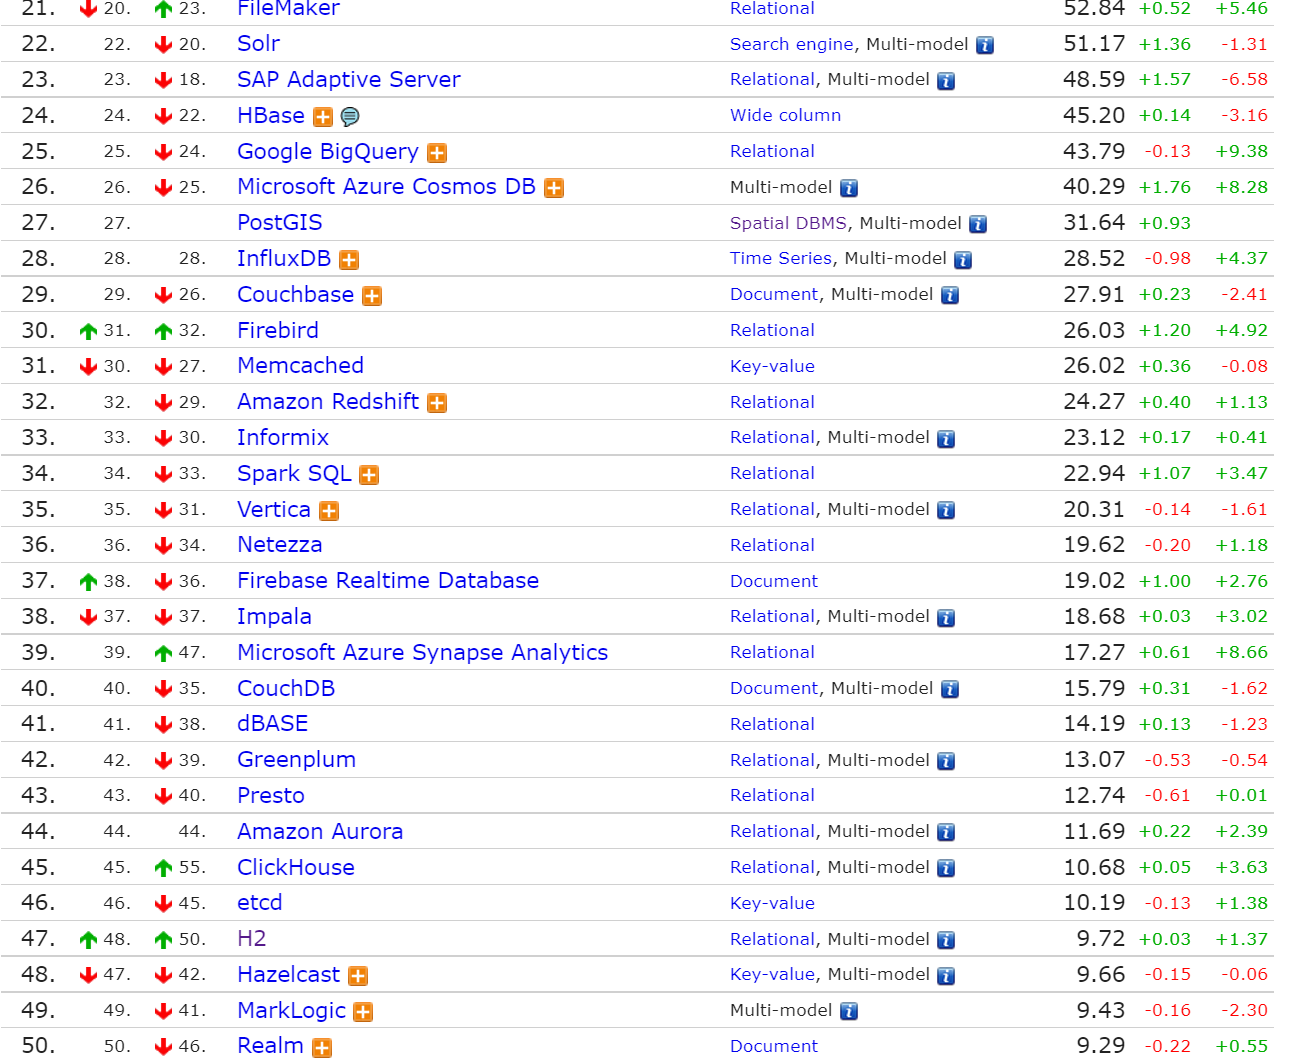Viewport: 1295px width, 1059px height.
Task: Open the multi-model info icon in Informix row
Action: (946, 439)
